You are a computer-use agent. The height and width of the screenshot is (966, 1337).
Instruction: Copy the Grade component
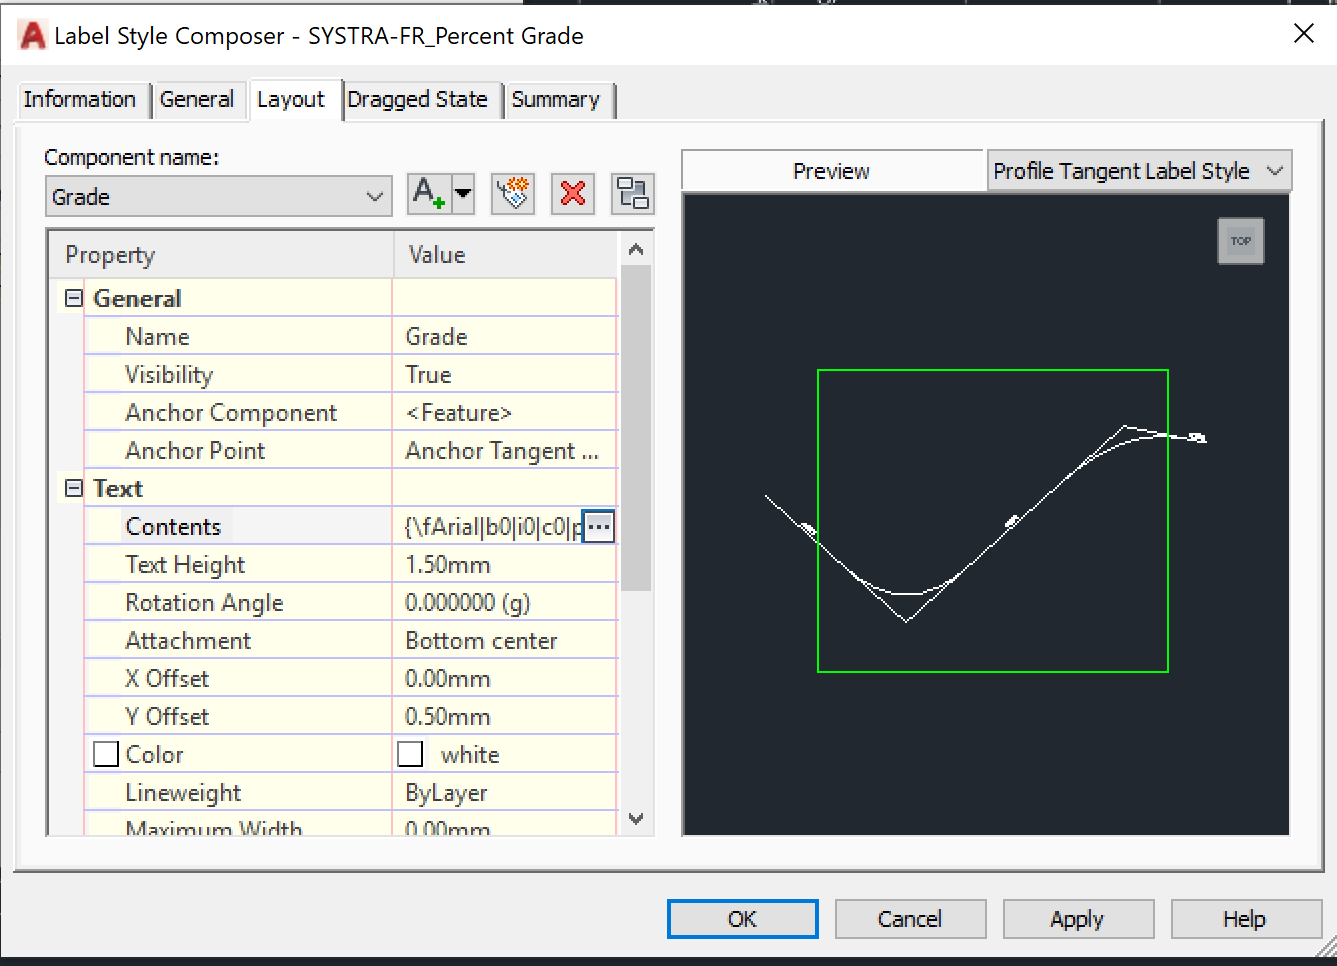point(512,194)
